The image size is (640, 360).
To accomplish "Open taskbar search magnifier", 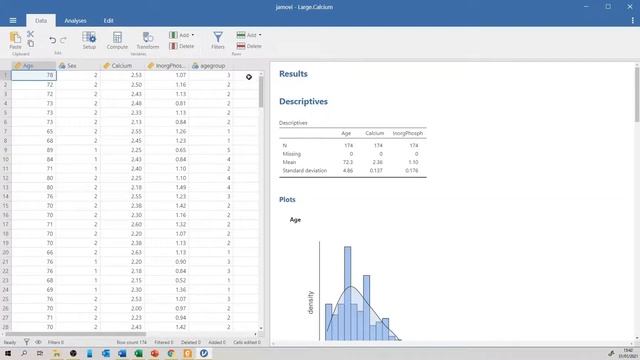I will pyautogui.click(x=24, y=353).
